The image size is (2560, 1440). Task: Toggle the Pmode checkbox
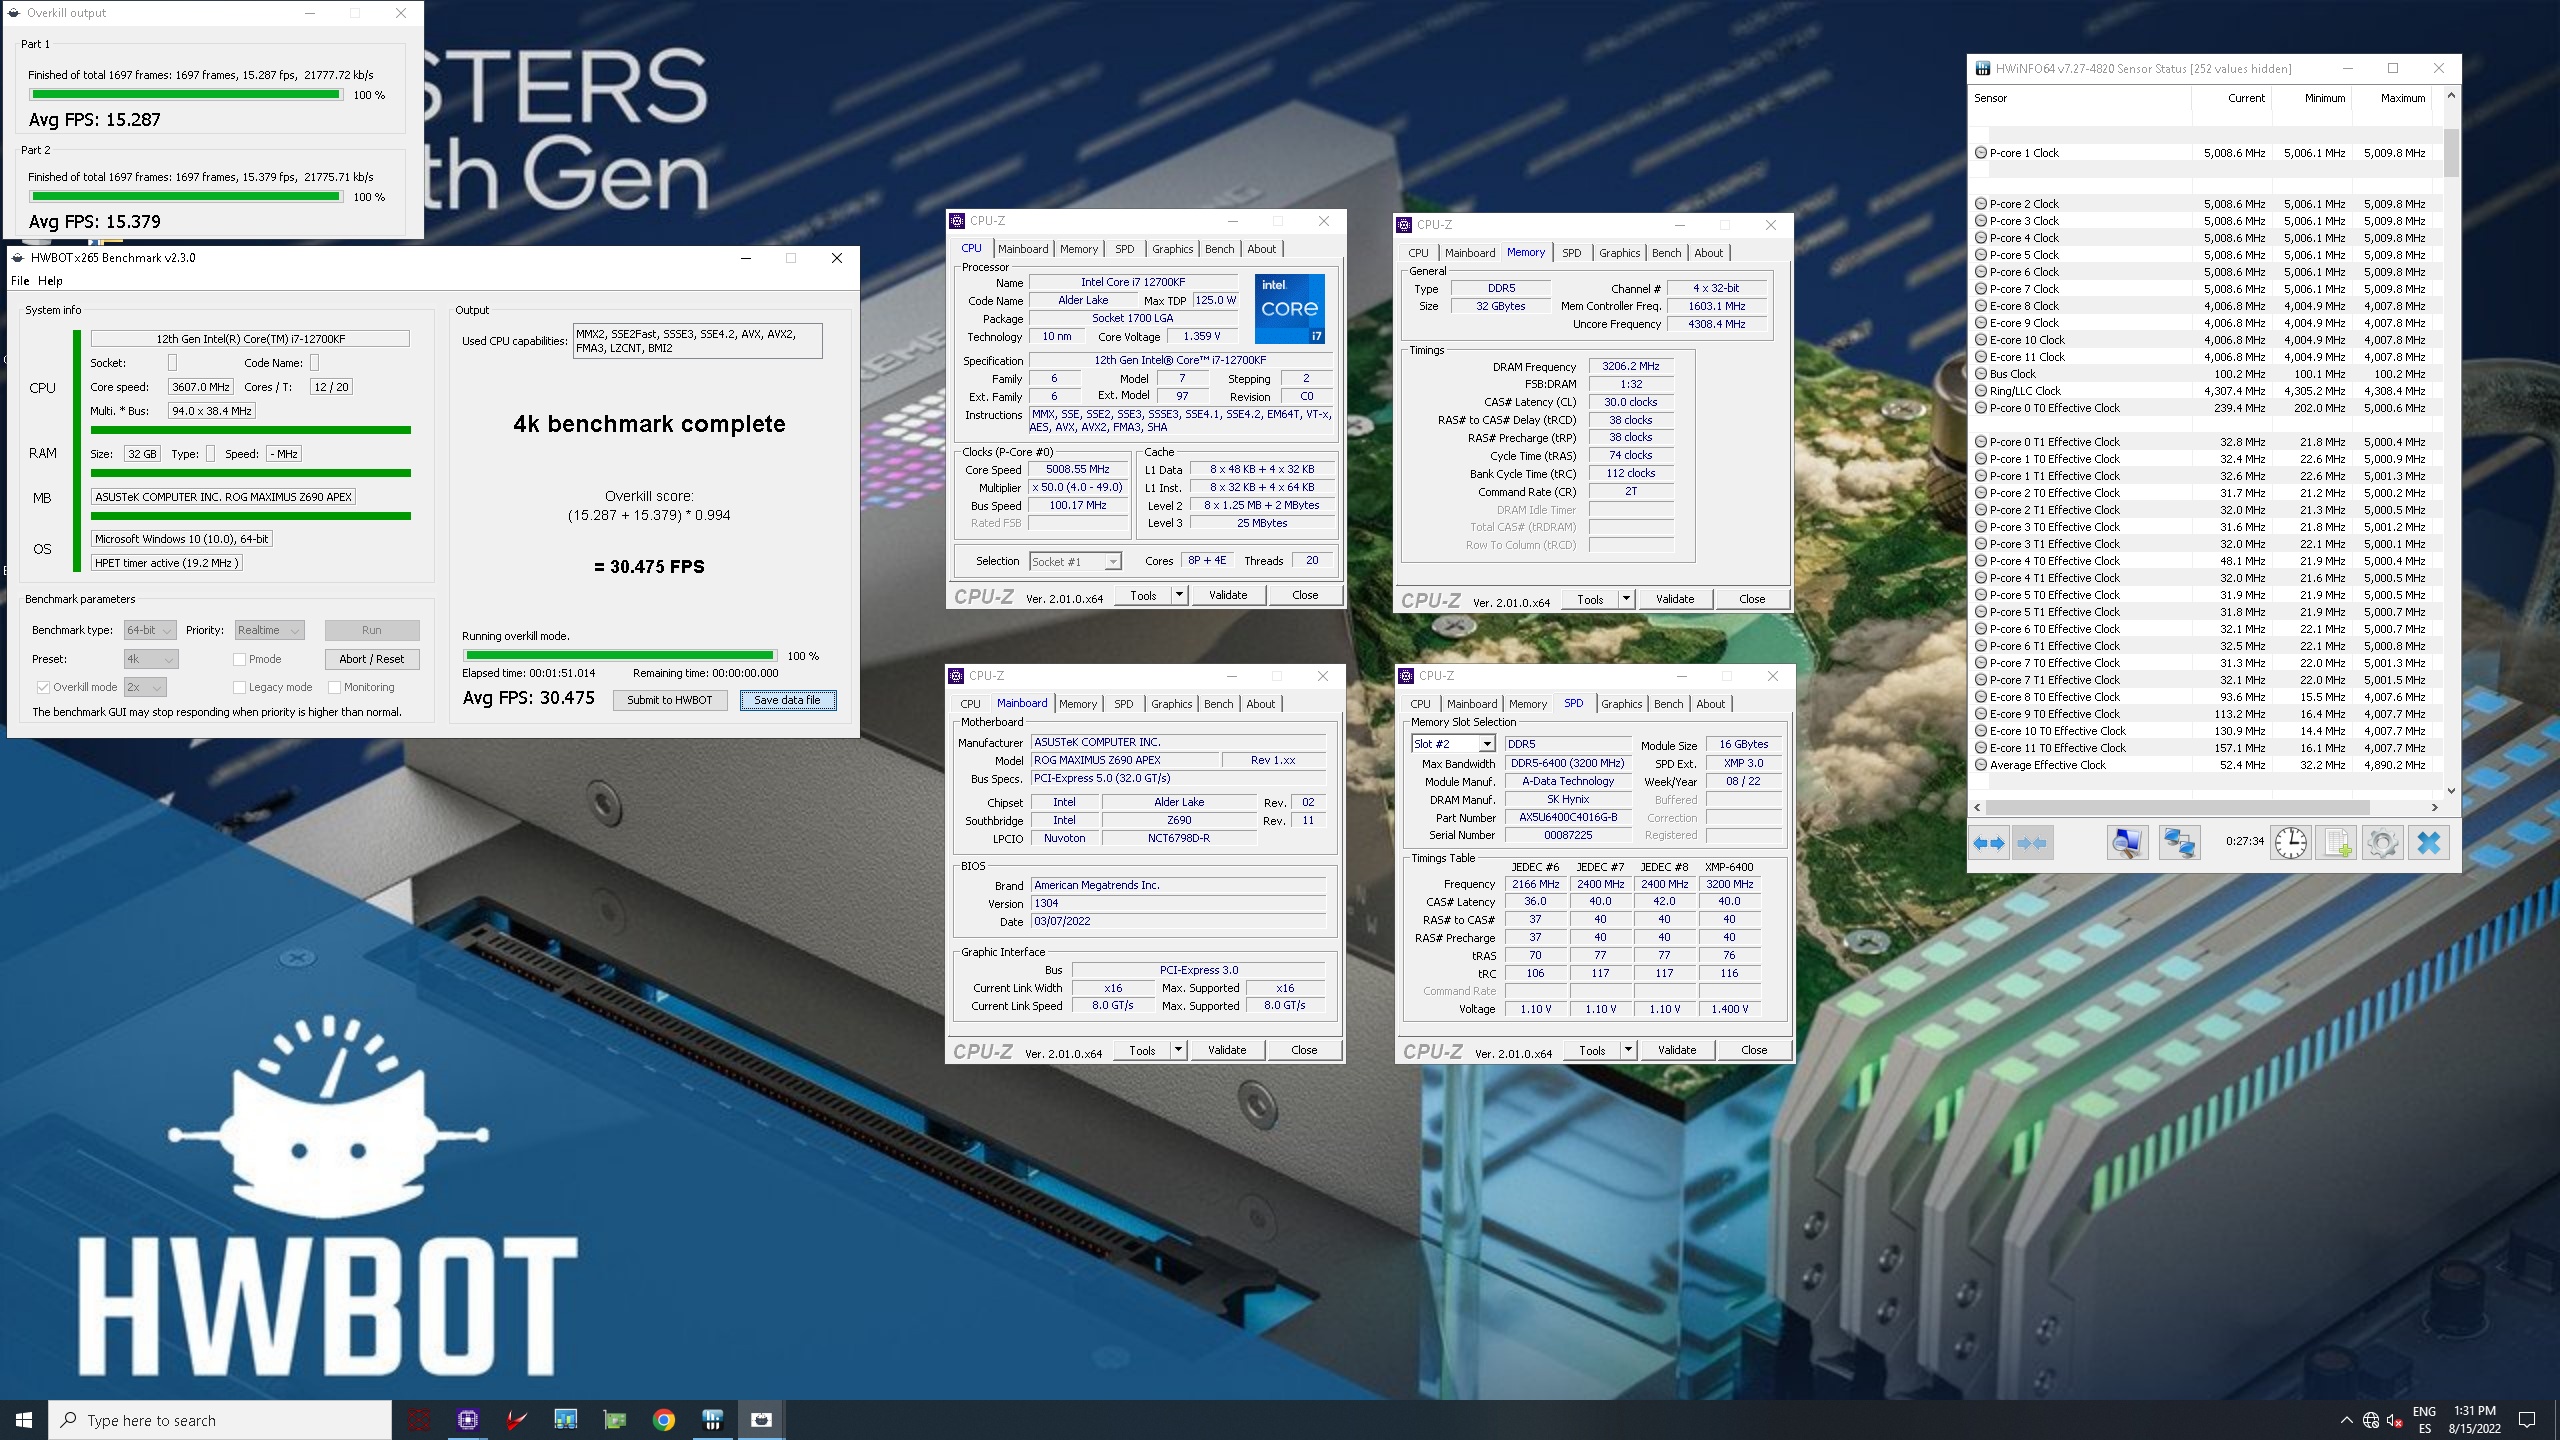tap(239, 659)
